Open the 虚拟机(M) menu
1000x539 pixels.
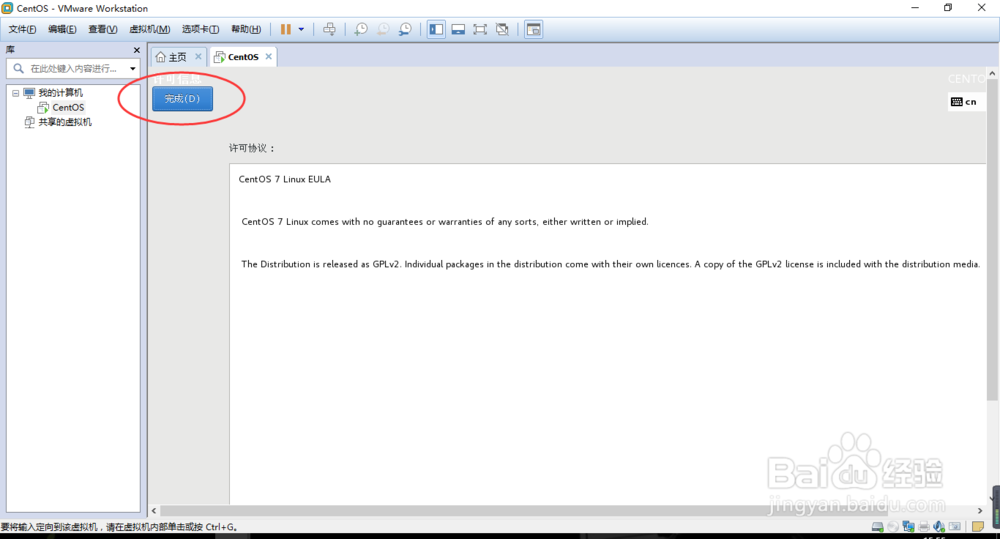(x=149, y=29)
